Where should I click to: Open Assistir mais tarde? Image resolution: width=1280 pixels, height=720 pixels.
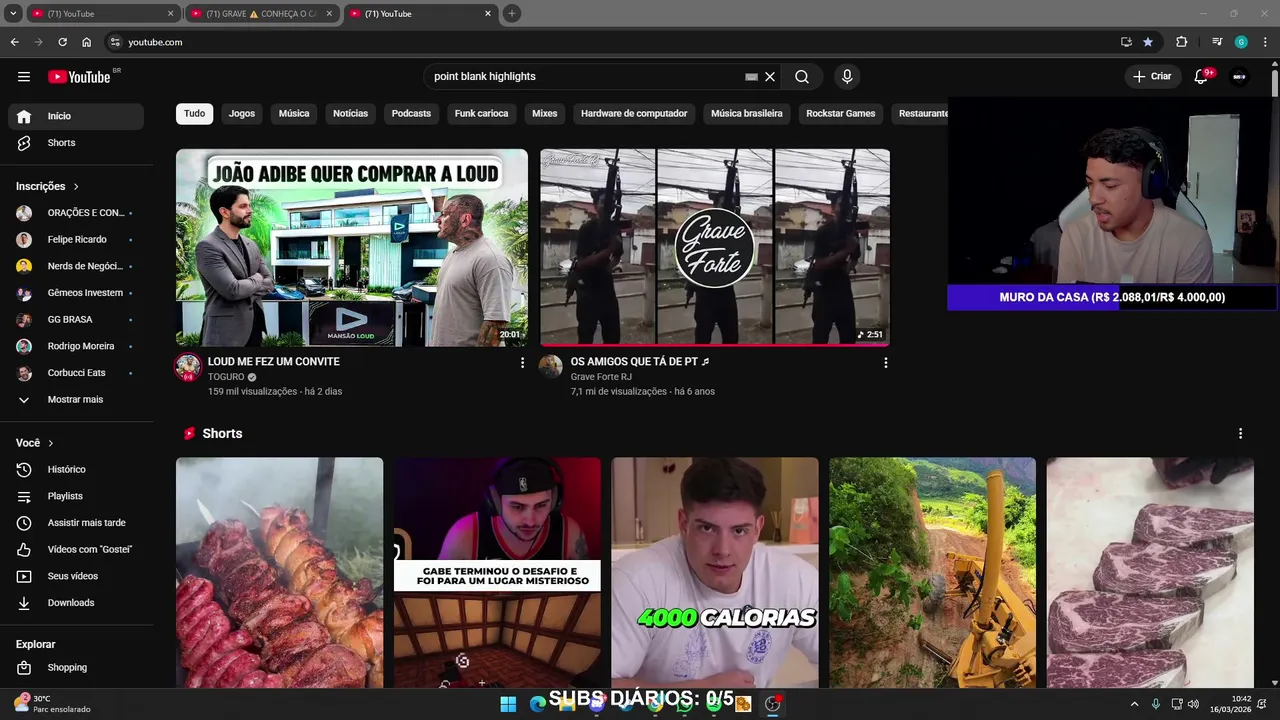pyautogui.click(x=76, y=523)
